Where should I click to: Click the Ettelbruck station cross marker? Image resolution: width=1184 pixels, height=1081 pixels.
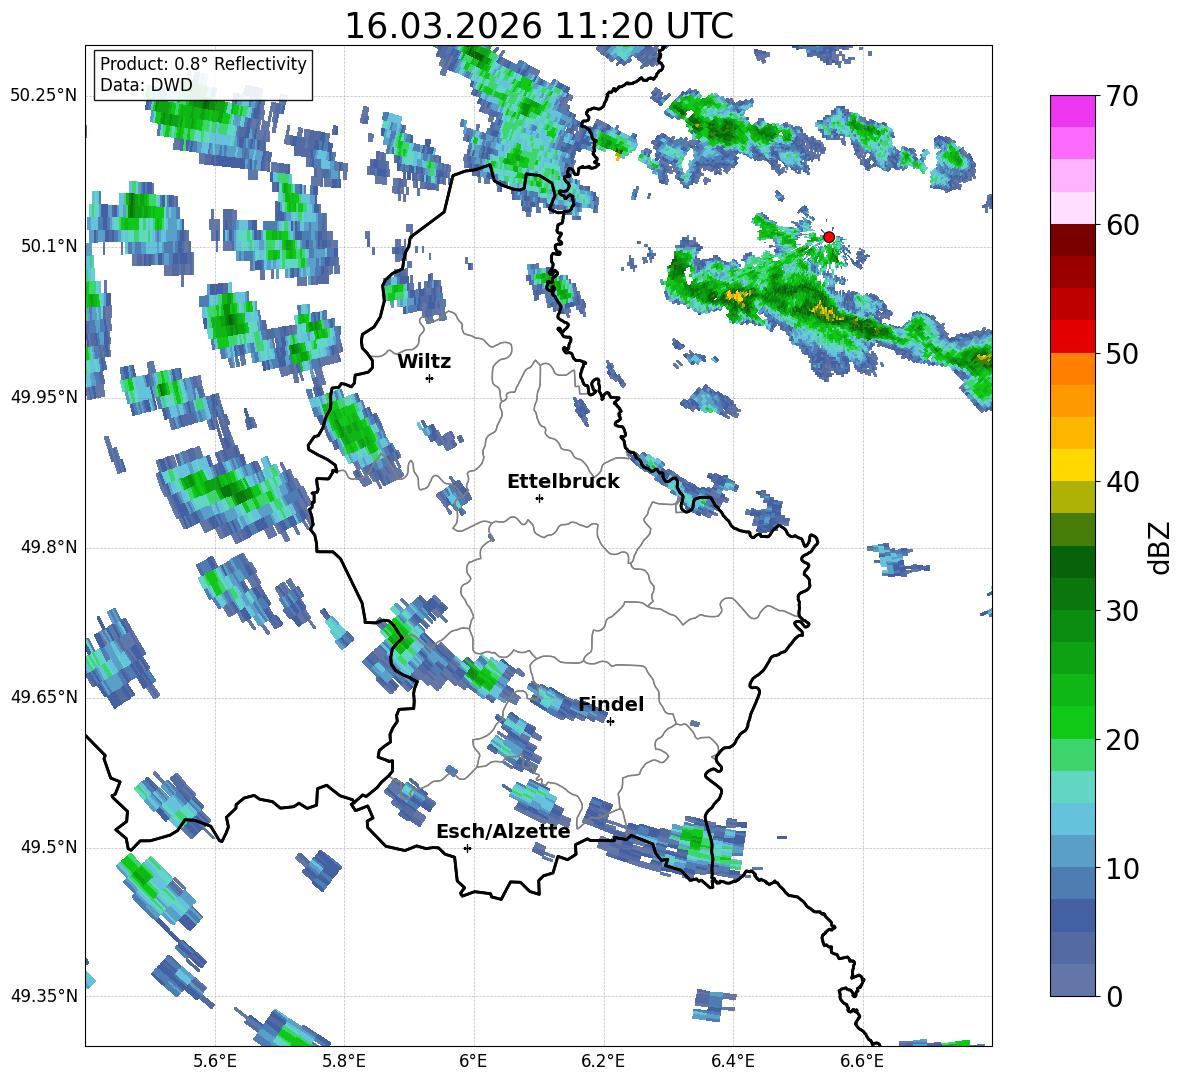(x=539, y=498)
